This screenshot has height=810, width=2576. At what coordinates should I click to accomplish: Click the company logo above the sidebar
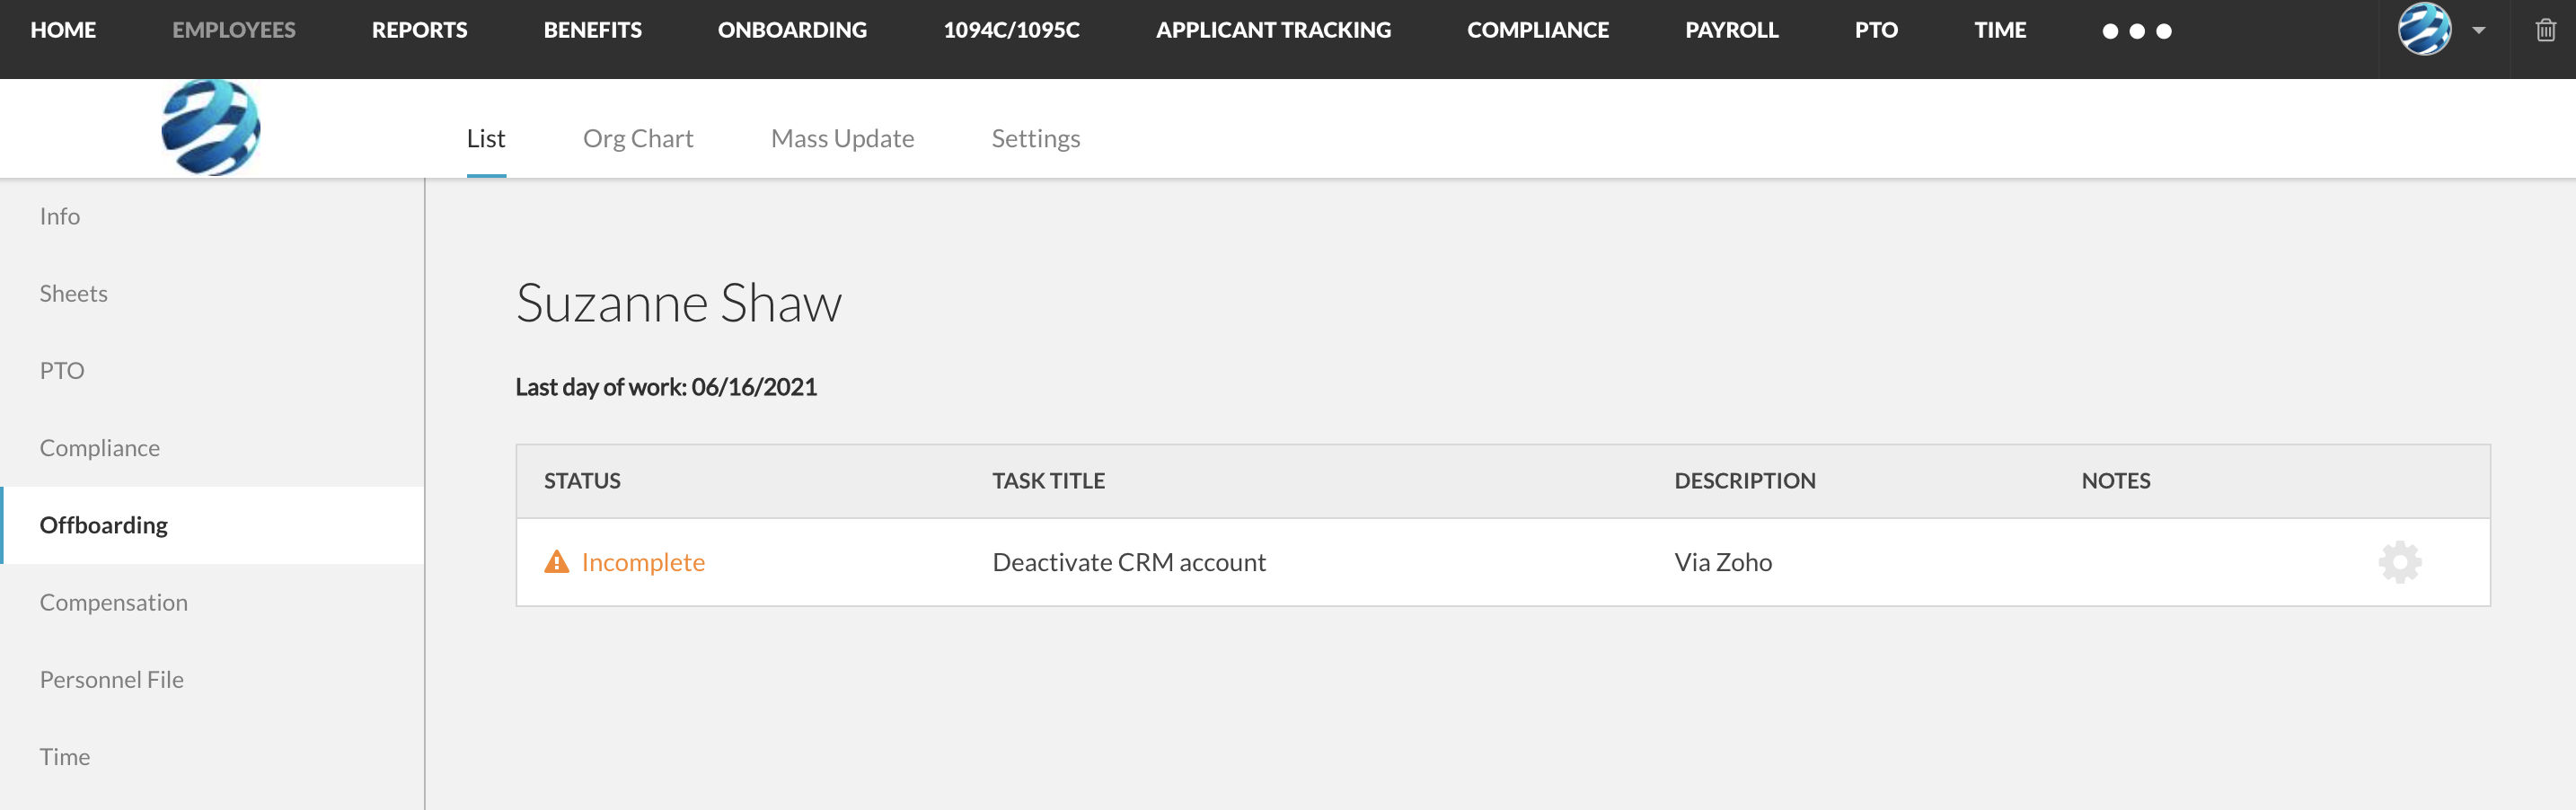point(211,127)
